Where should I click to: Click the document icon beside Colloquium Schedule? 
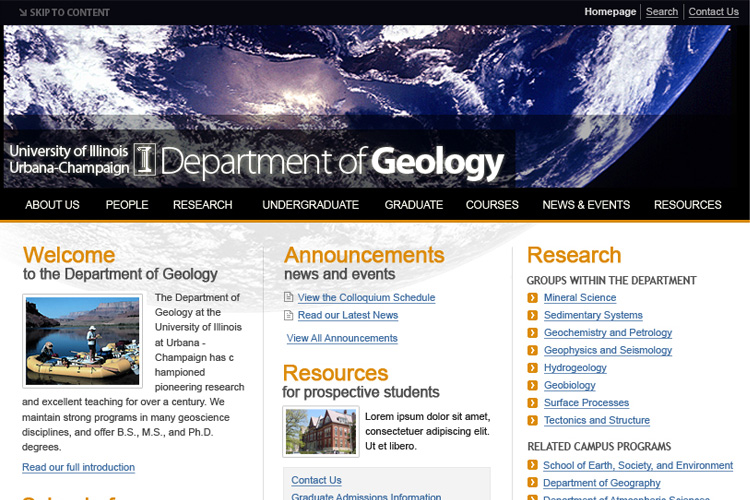click(288, 297)
